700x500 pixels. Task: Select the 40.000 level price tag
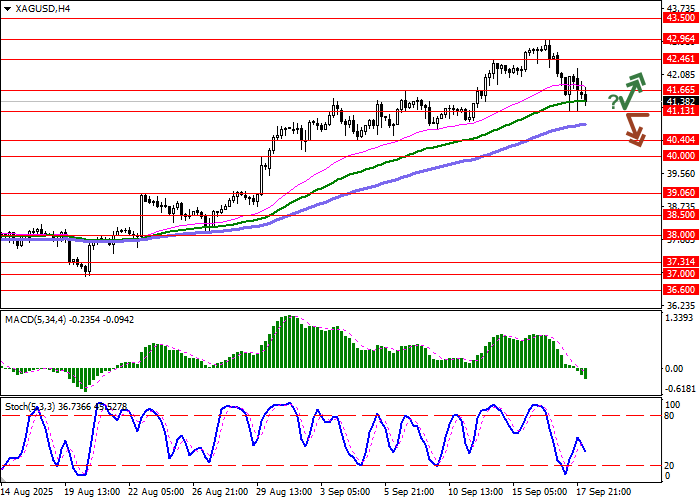680,156
